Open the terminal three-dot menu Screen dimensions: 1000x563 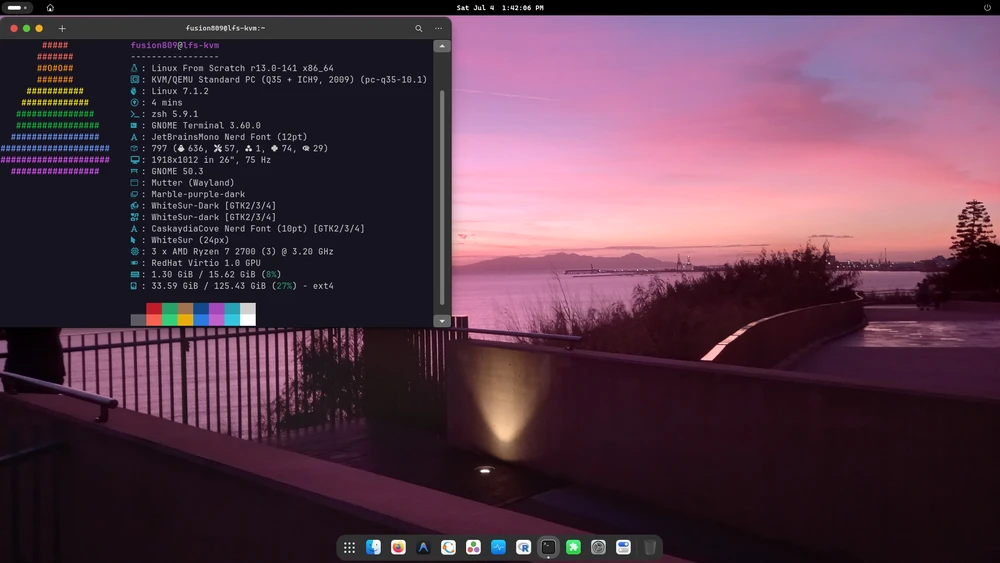[438, 28]
